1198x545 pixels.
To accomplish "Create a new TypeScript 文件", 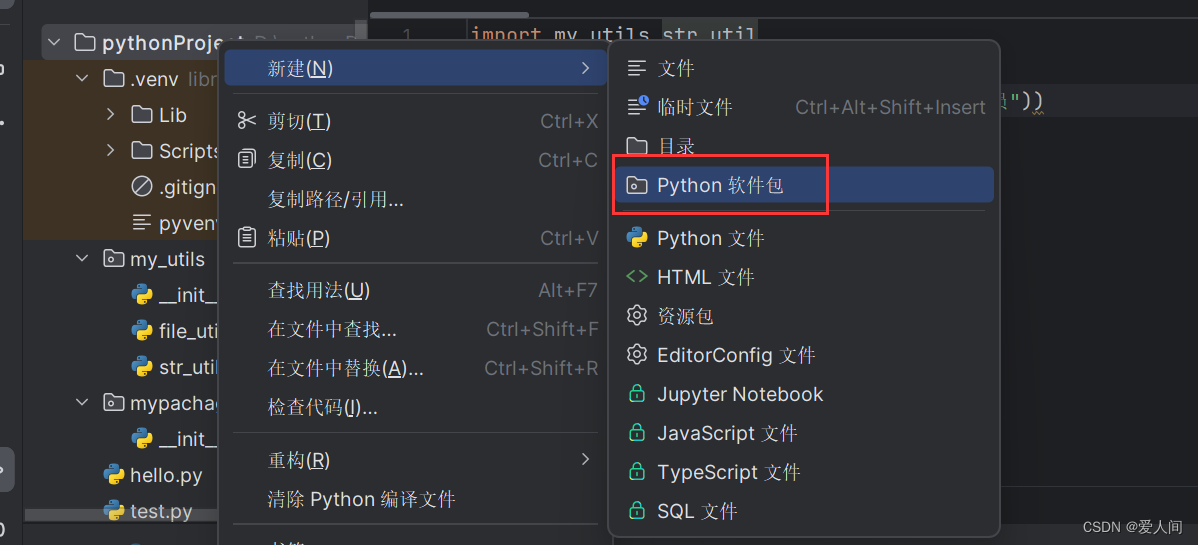I will 804,472.
